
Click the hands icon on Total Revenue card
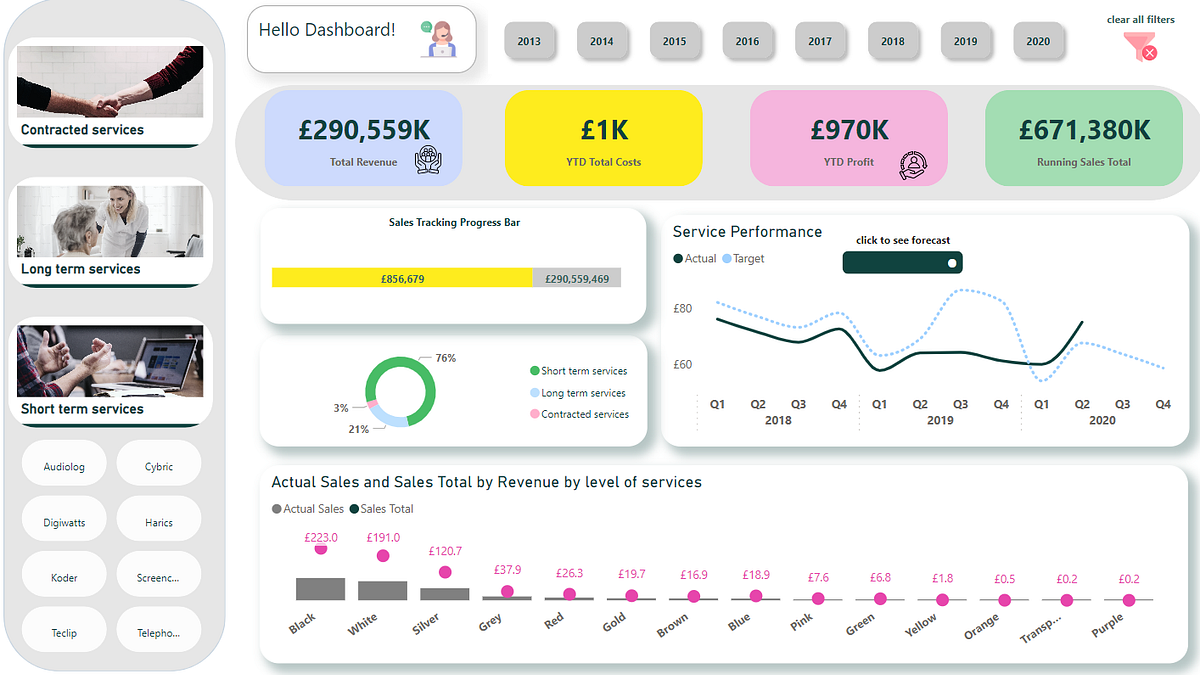pyautogui.click(x=427, y=158)
